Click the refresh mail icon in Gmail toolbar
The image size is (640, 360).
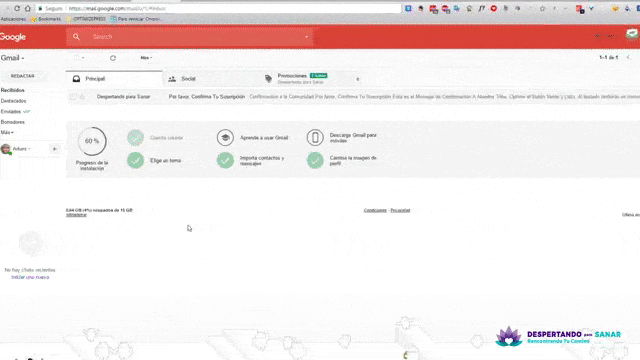point(113,58)
